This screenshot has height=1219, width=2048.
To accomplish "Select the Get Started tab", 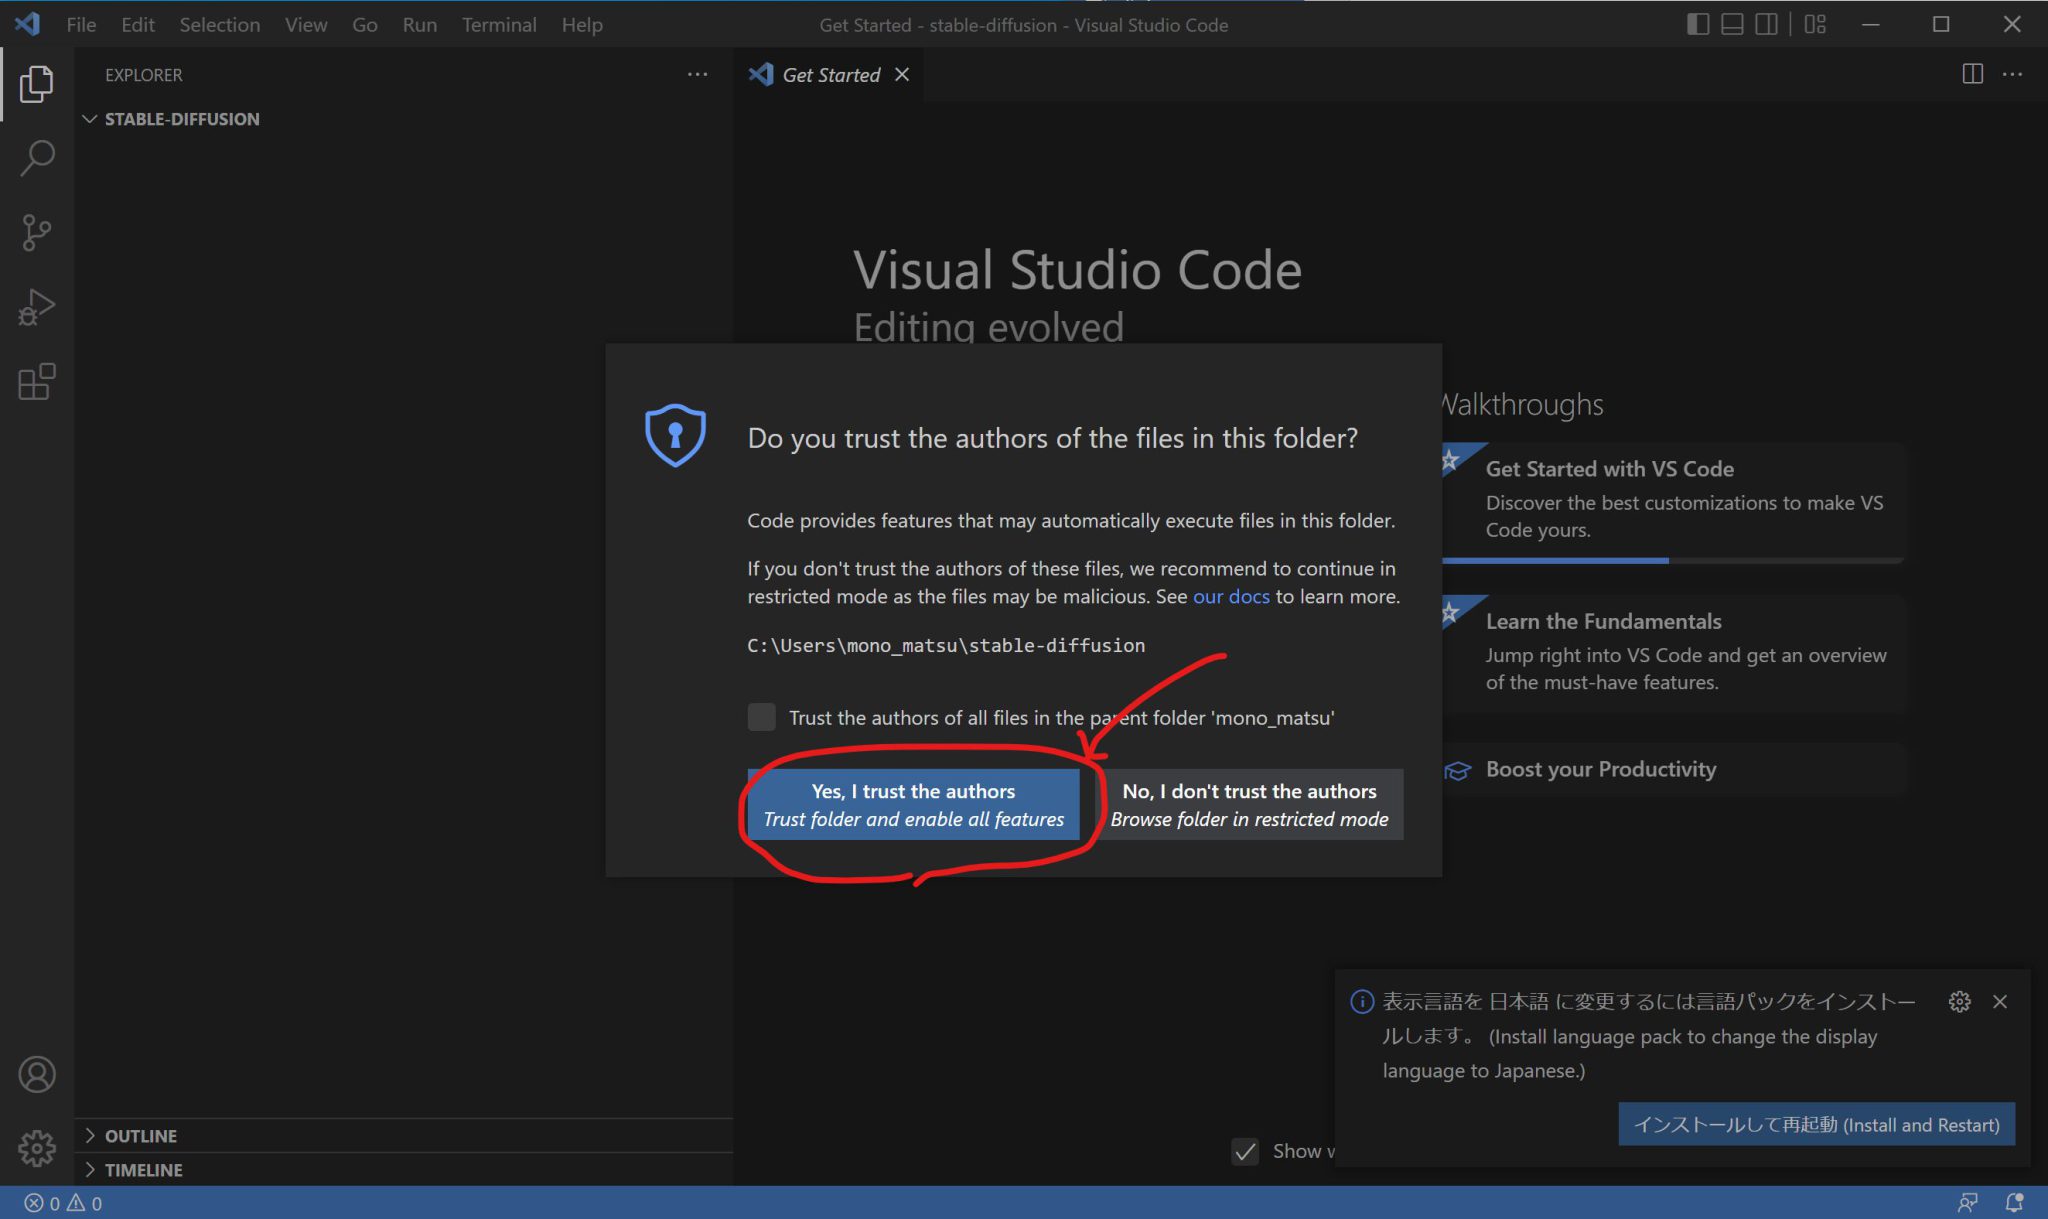I will [830, 74].
